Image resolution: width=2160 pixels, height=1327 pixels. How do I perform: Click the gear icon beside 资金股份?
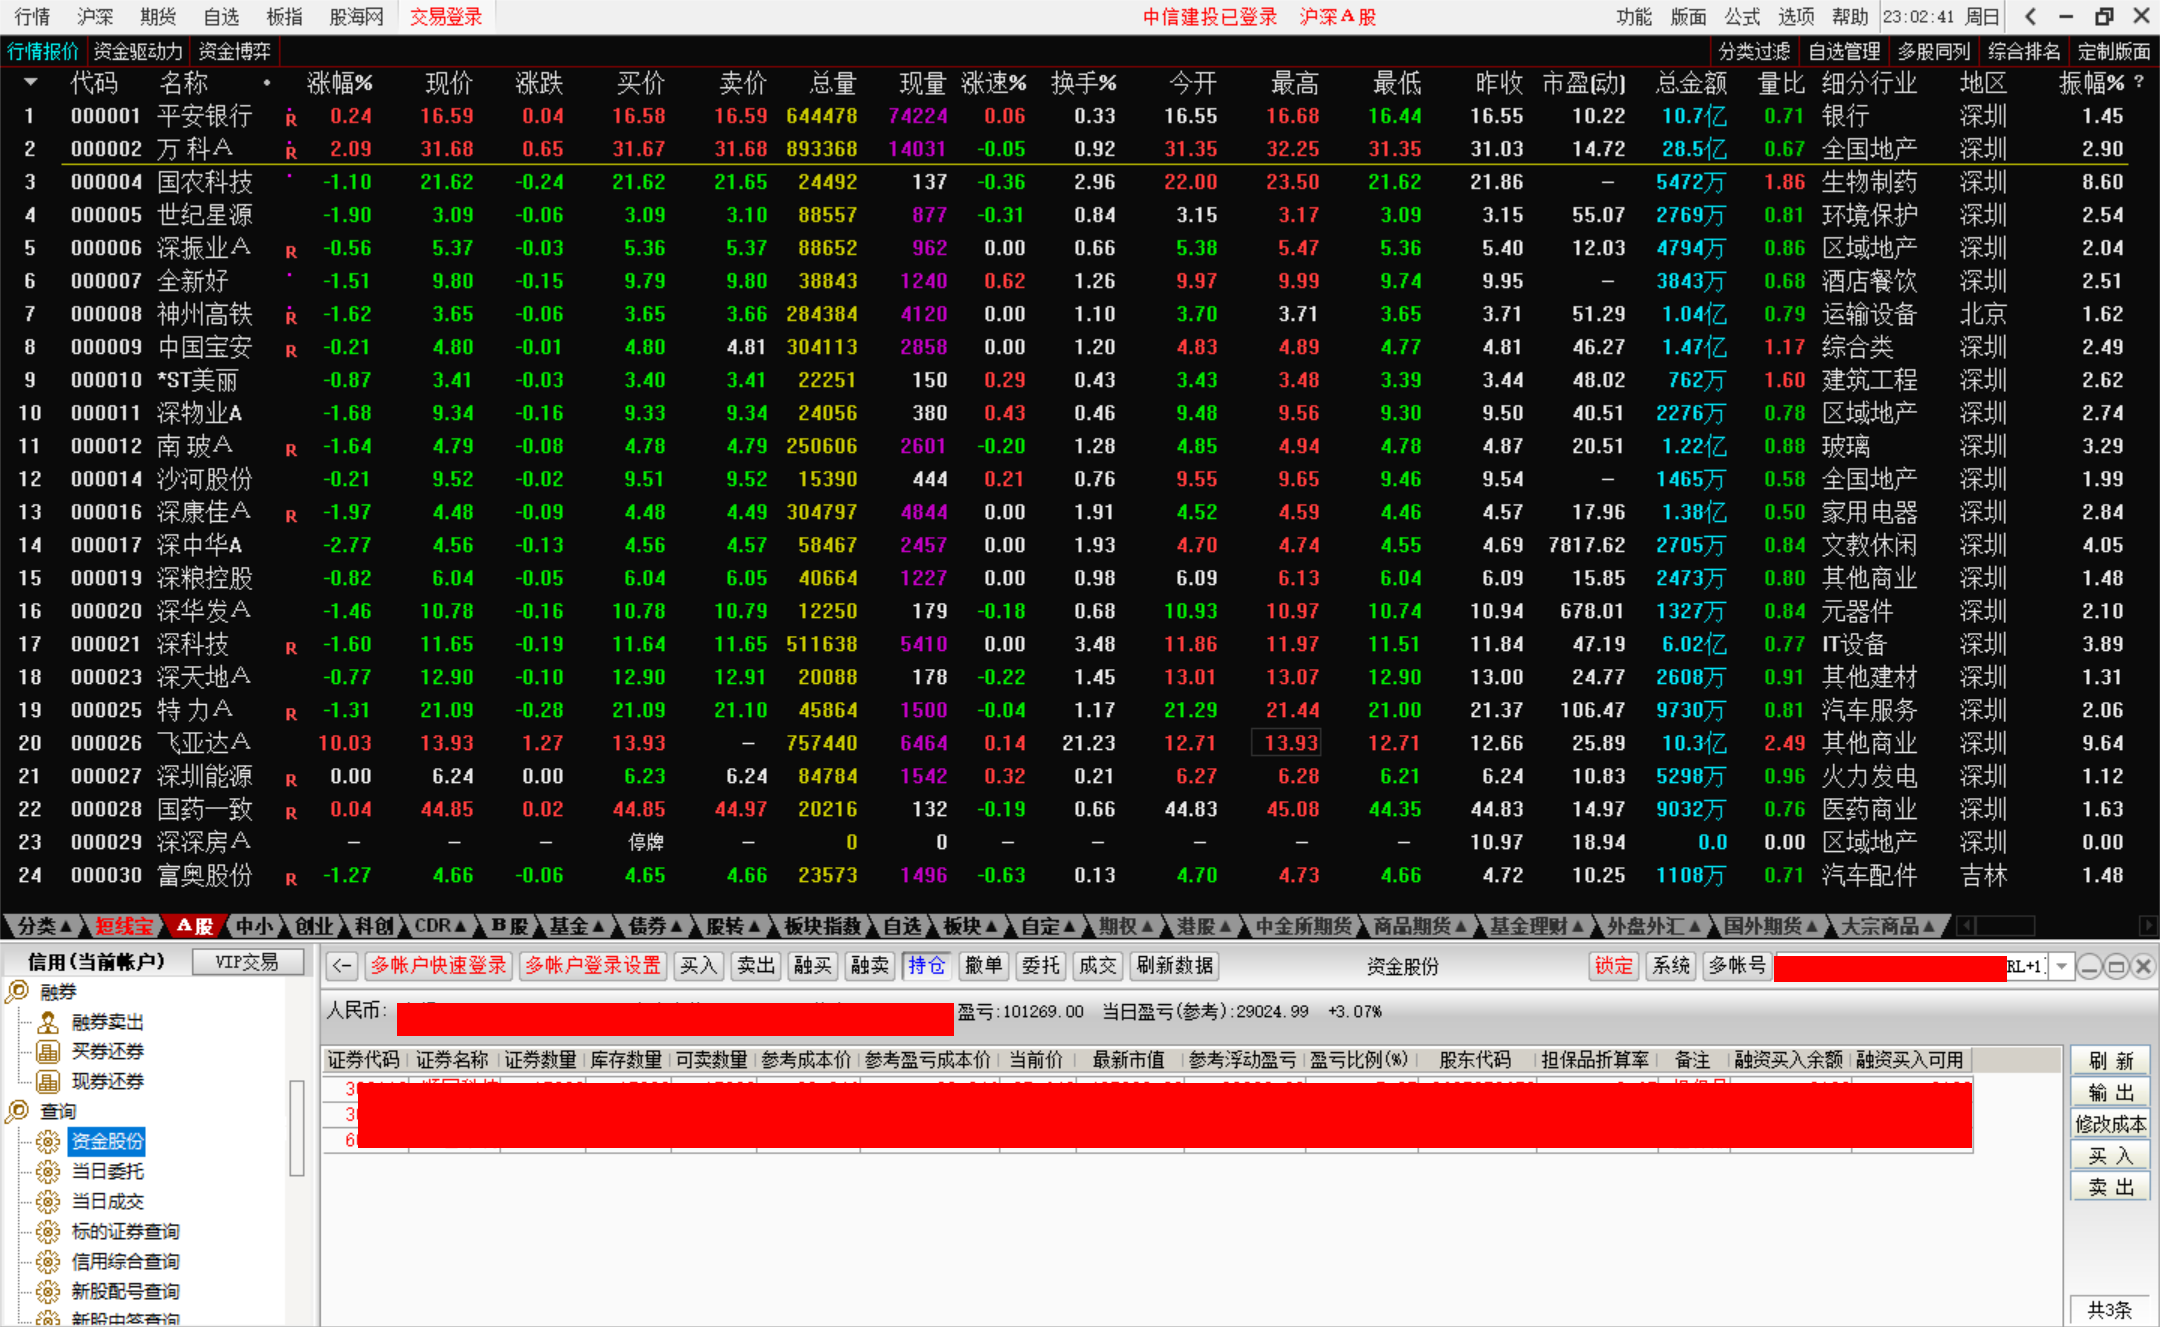tap(48, 1141)
